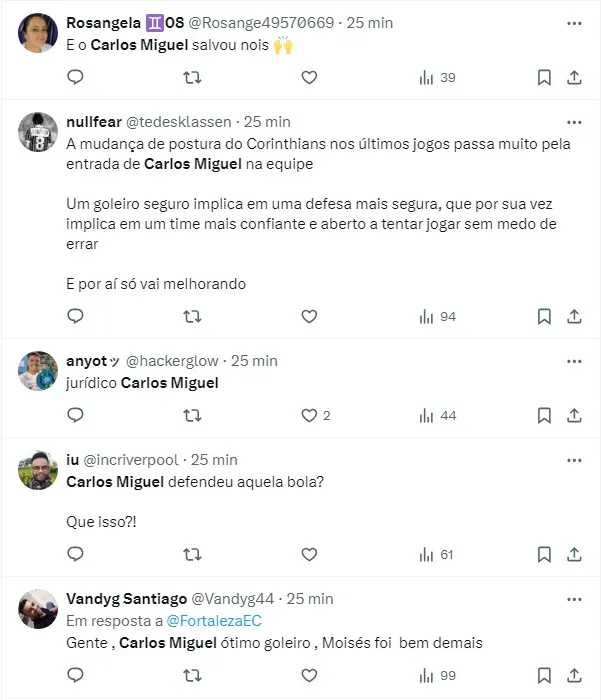Image resolution: width=601 pixels, height=700 pixels.
Task: Open more options menu on nullfear's tweet
Action: [574, 121]
